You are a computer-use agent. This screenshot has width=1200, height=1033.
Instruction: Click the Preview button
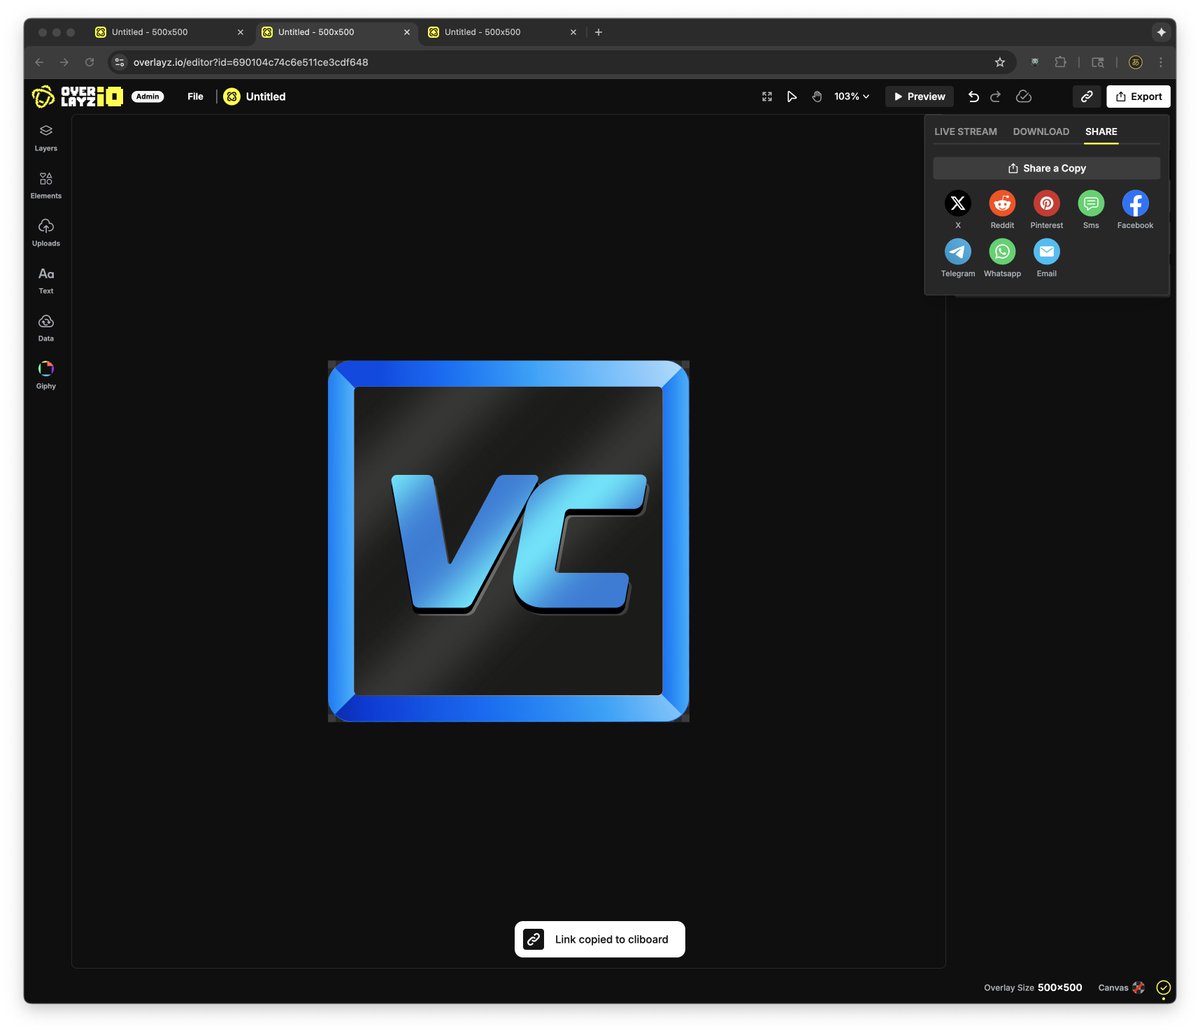tap(919, 97)
